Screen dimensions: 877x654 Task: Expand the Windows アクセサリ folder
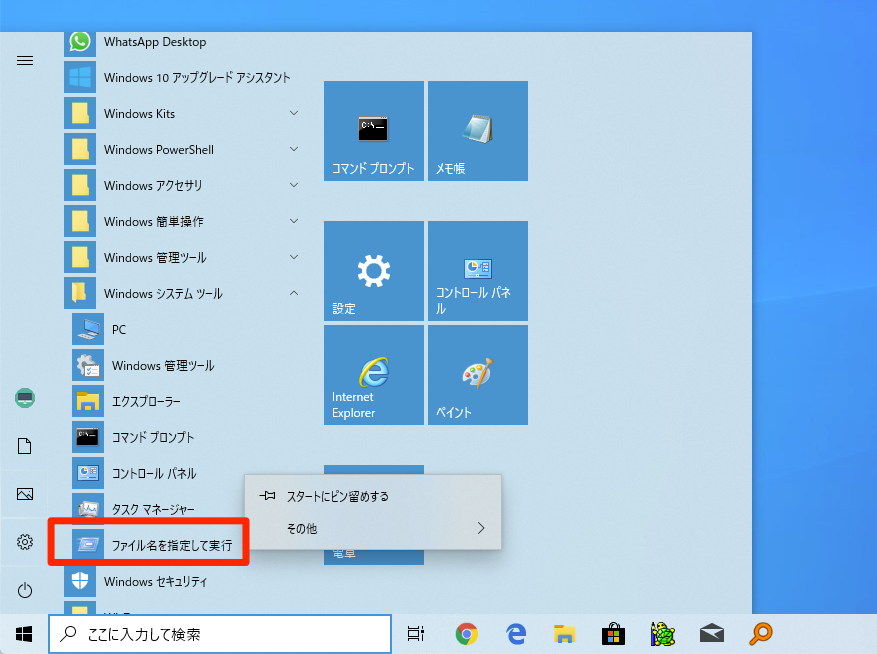click(x=183, y=185)
